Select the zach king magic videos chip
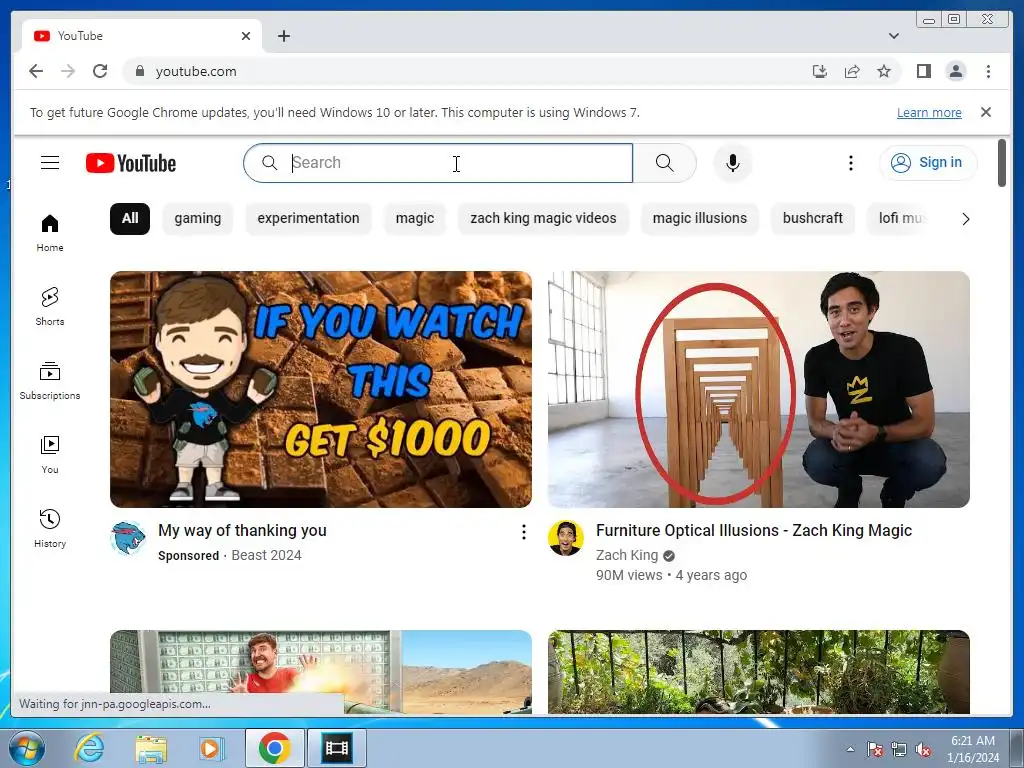Screen dimensions: 1024x768 pos(543,218)
